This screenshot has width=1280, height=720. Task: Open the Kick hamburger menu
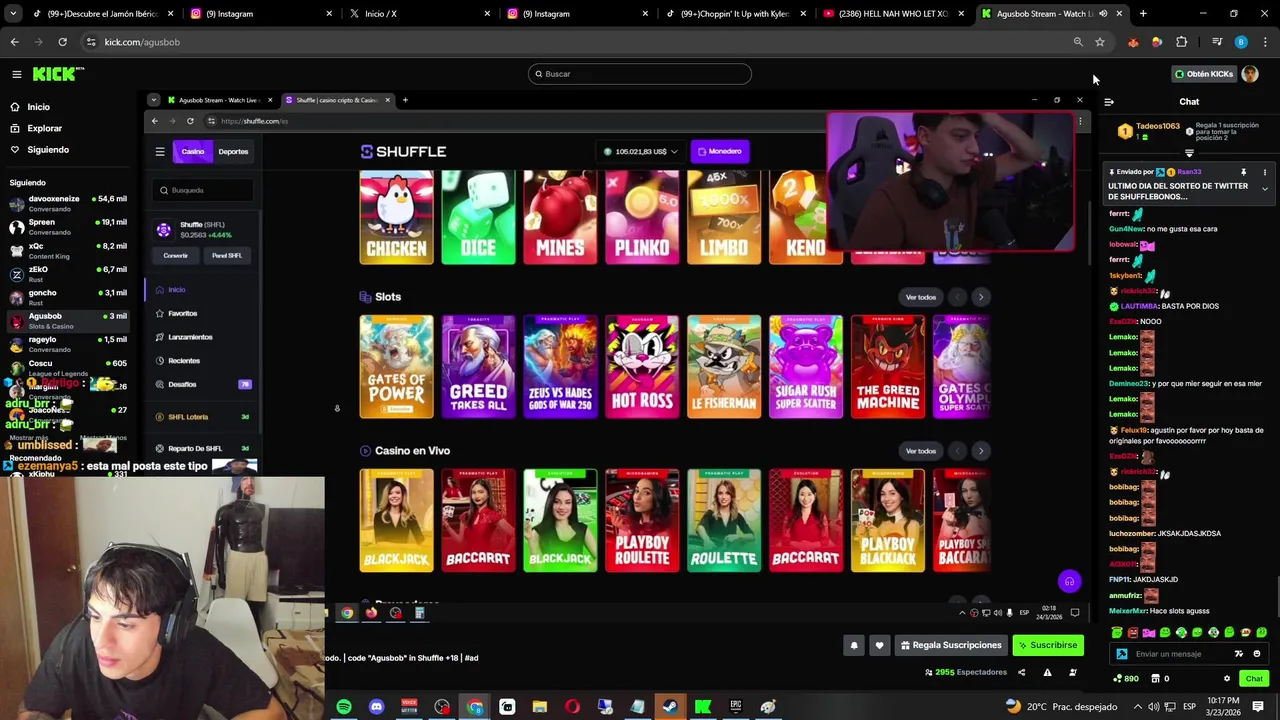pyautogui.click(x=16, y=74)
